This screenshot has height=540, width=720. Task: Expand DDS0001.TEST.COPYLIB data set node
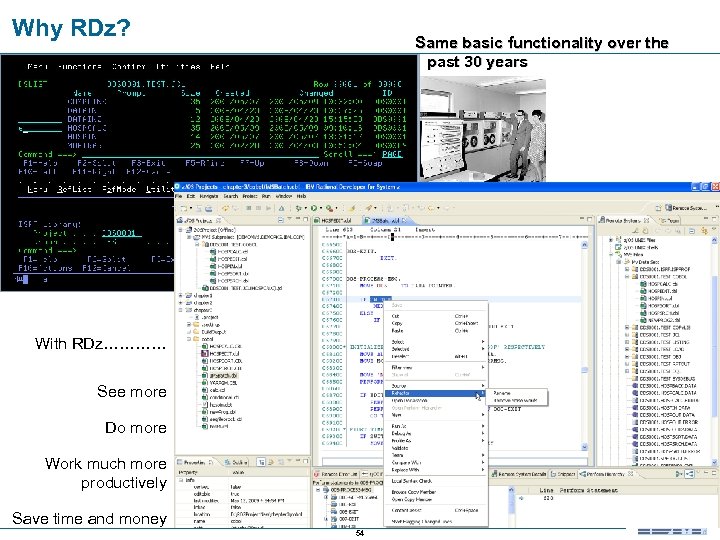627,327
